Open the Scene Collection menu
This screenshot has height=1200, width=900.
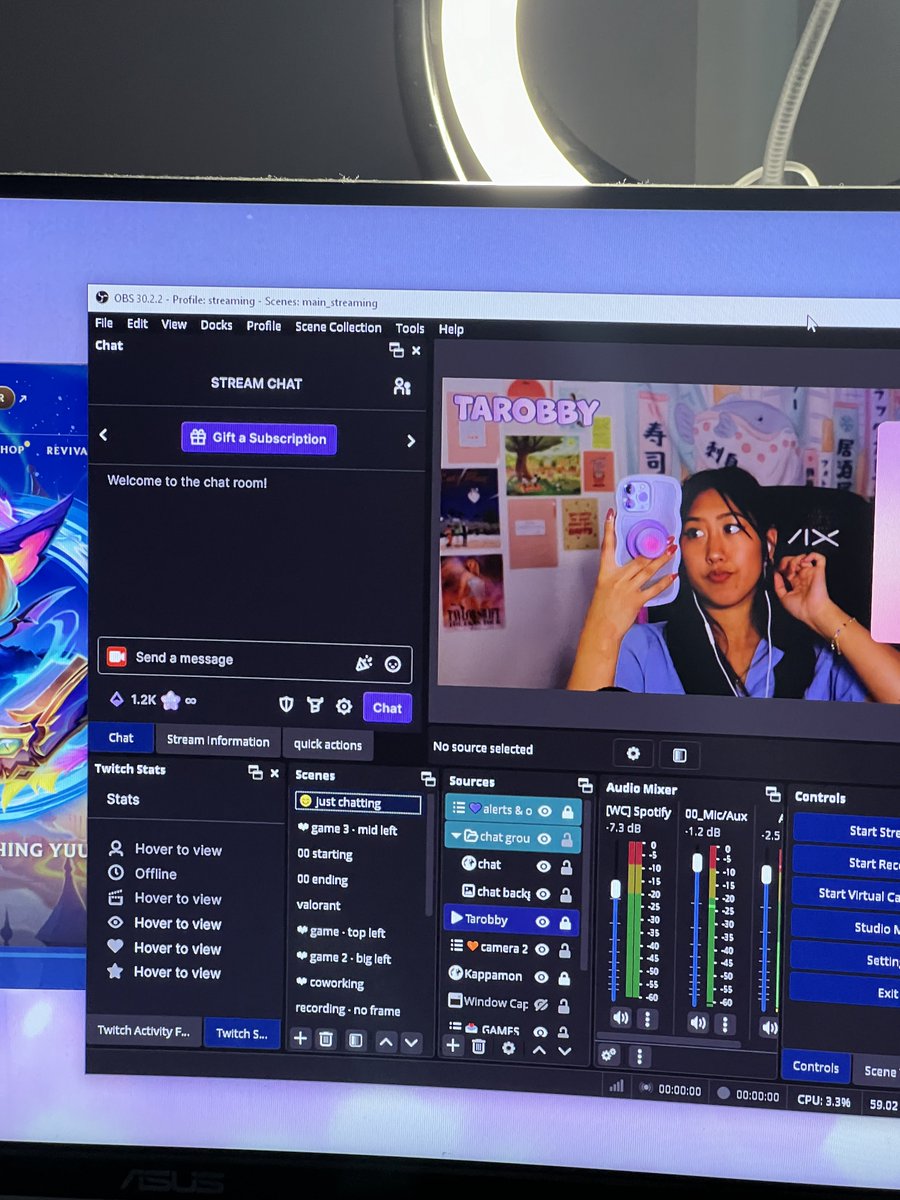[x=338, y=327]
